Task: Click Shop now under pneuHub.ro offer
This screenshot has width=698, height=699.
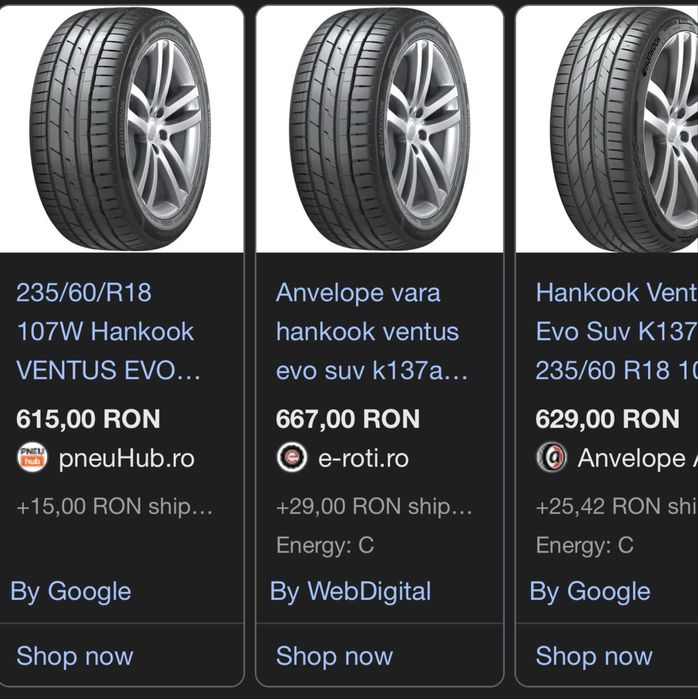Action: pos(75,656)
